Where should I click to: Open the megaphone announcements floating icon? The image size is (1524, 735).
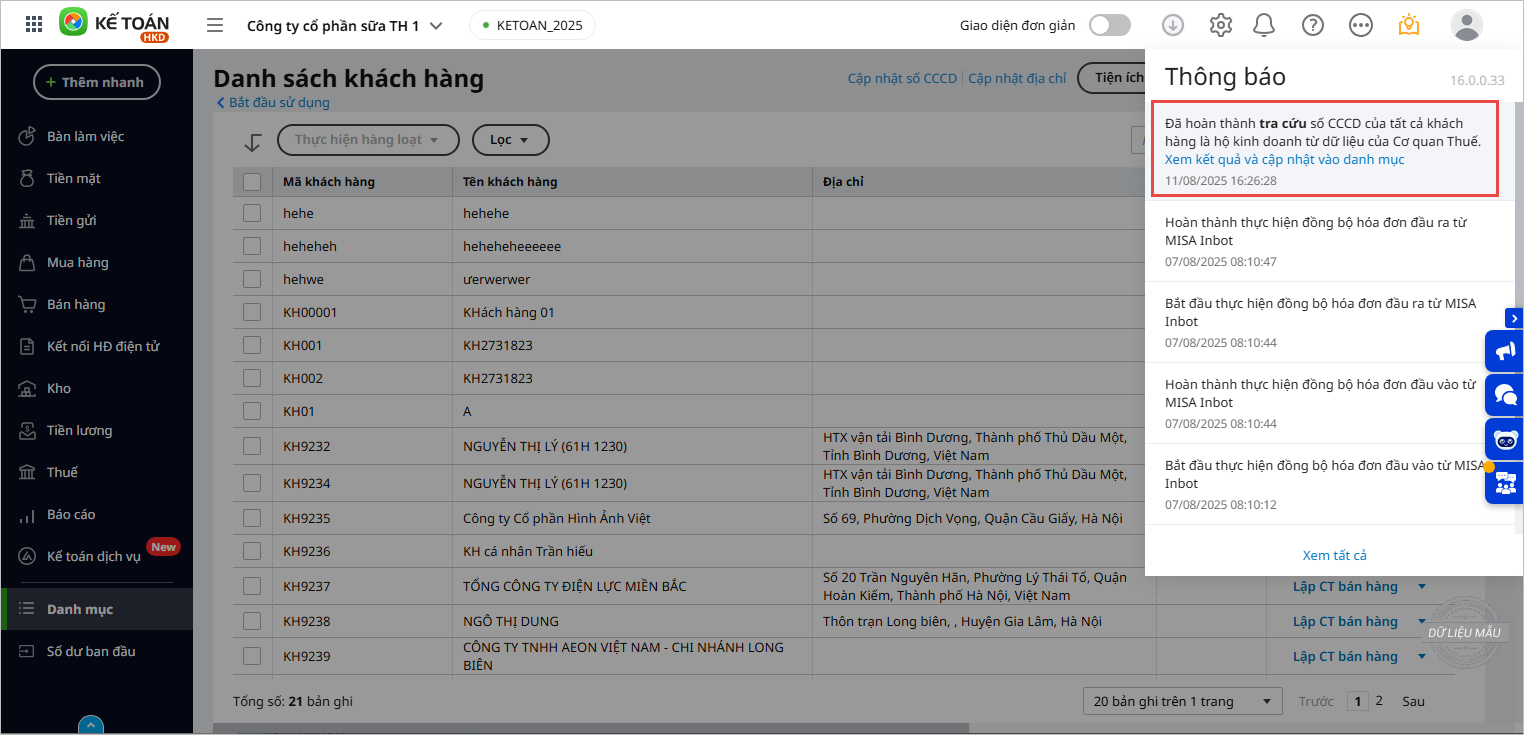click(x=1504, y=351)
